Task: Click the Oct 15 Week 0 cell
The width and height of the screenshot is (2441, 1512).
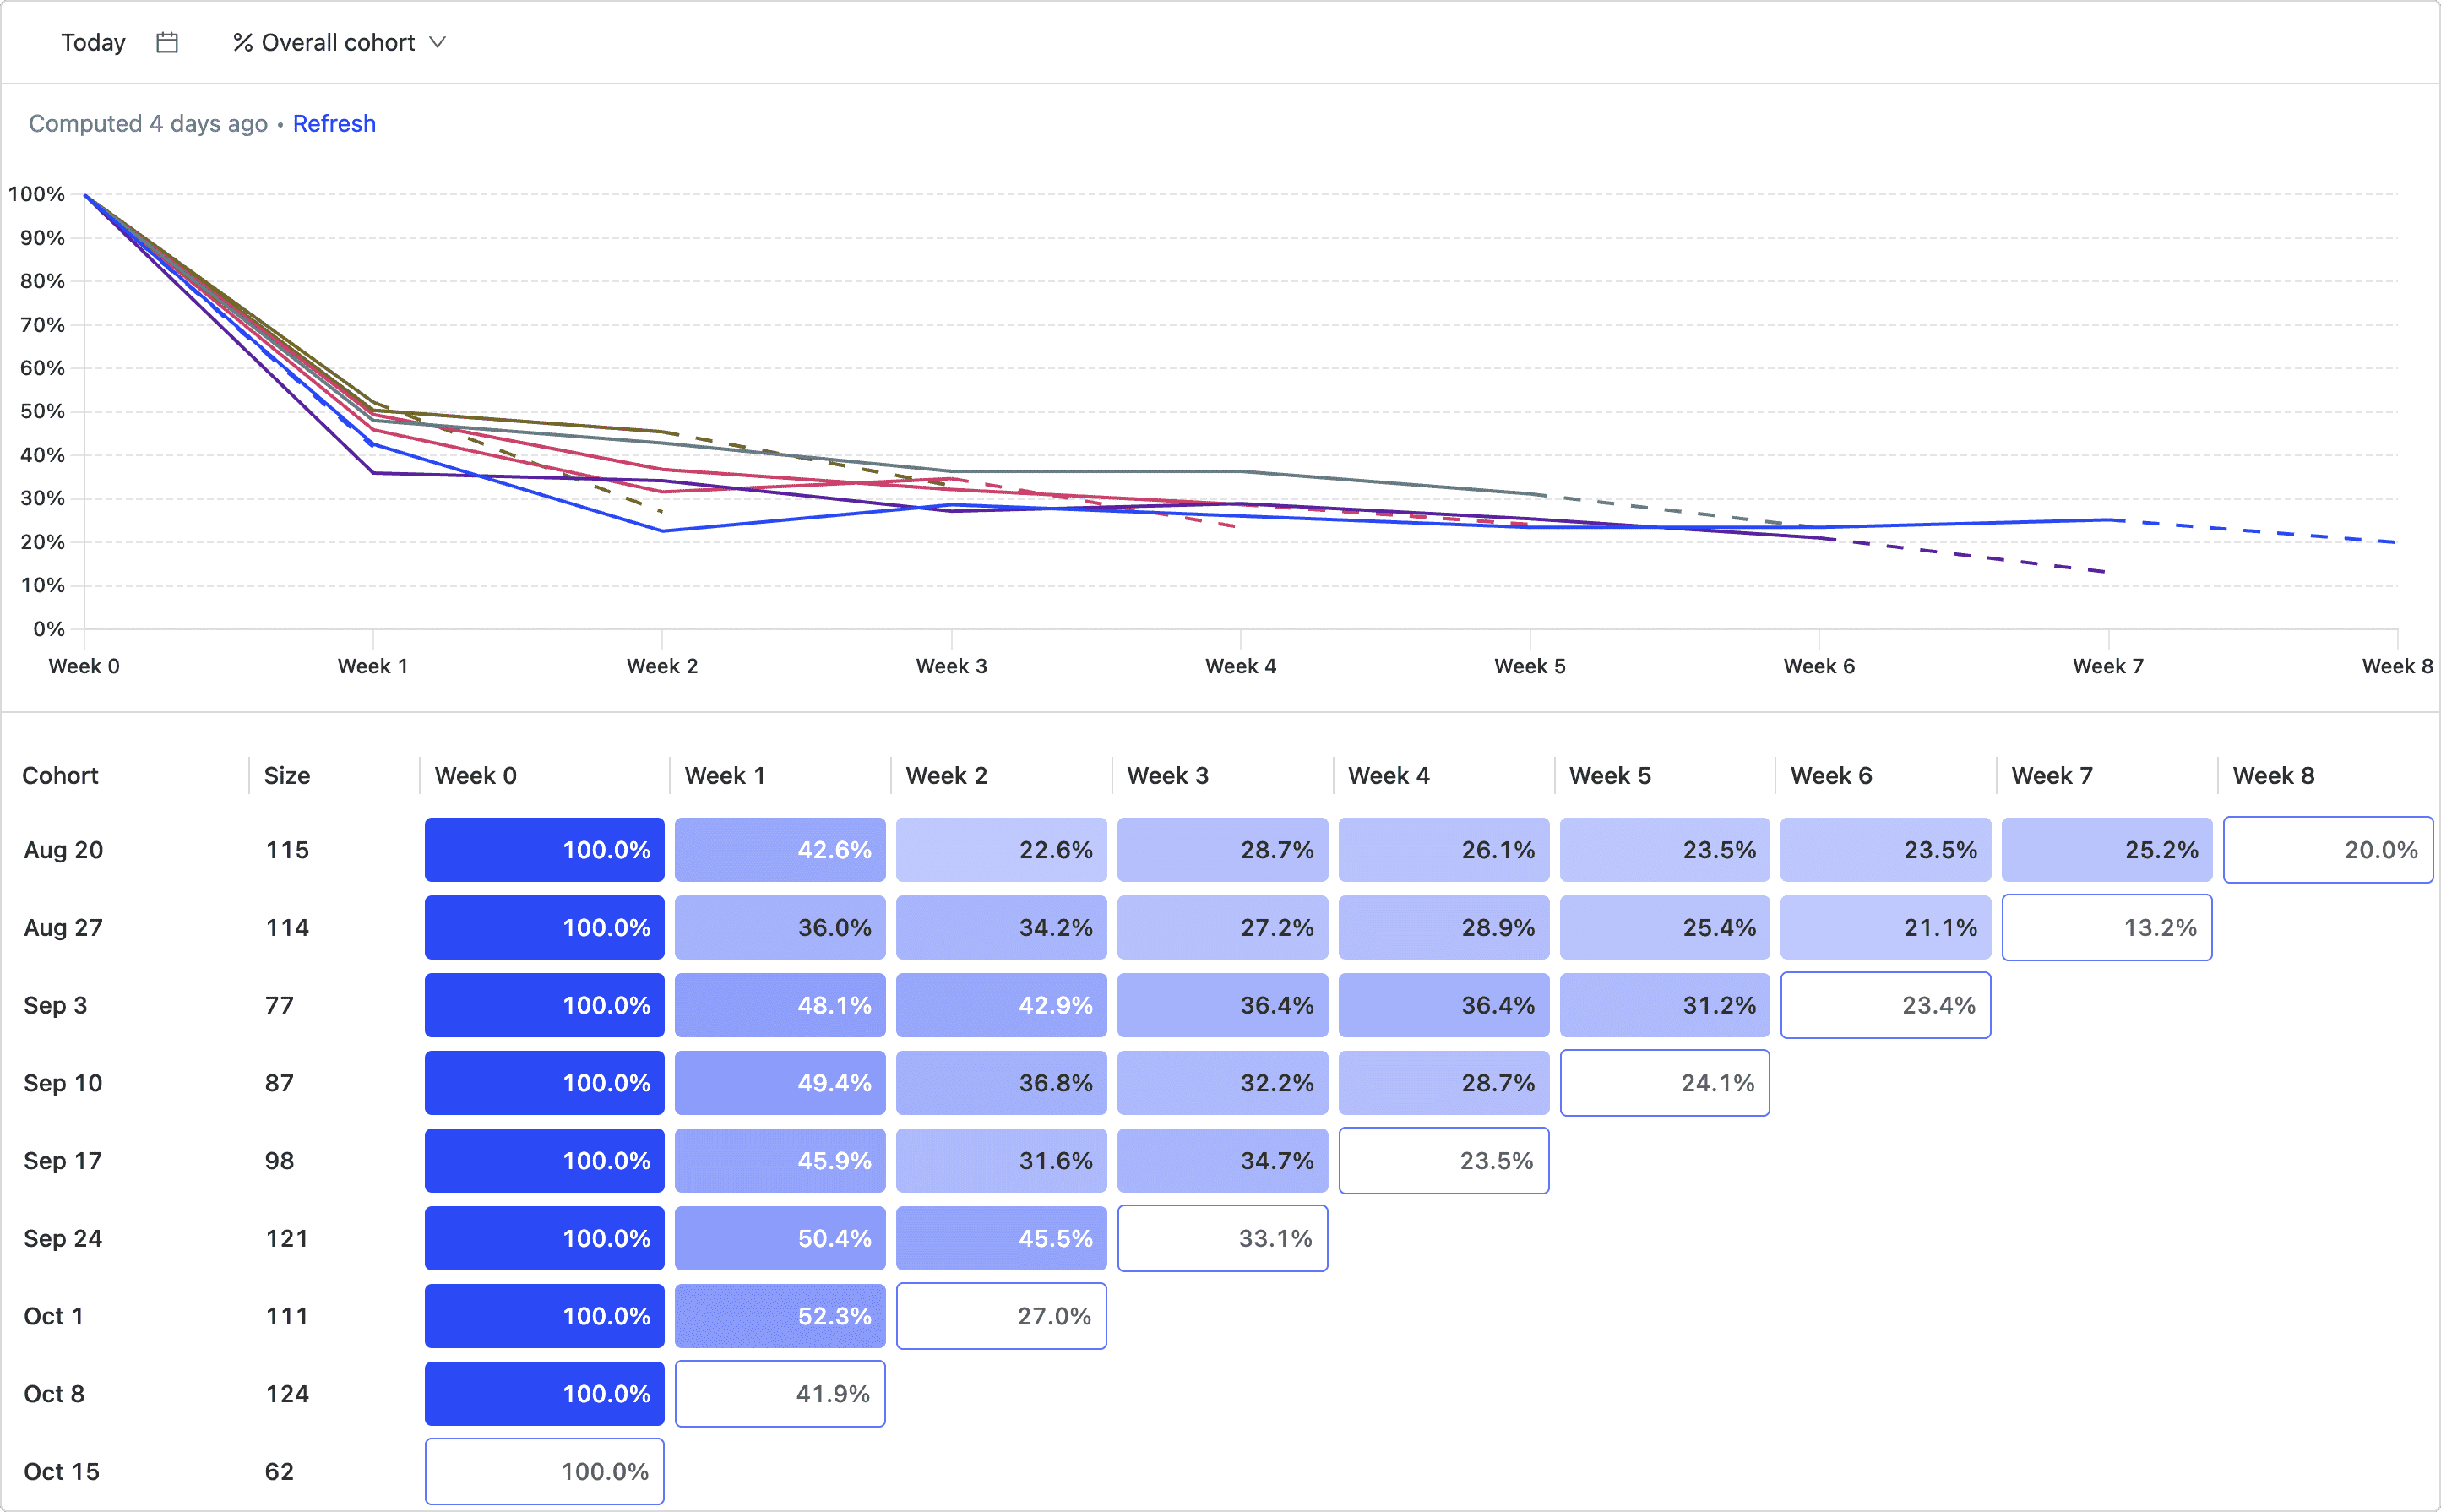Action: point(544,1471)
